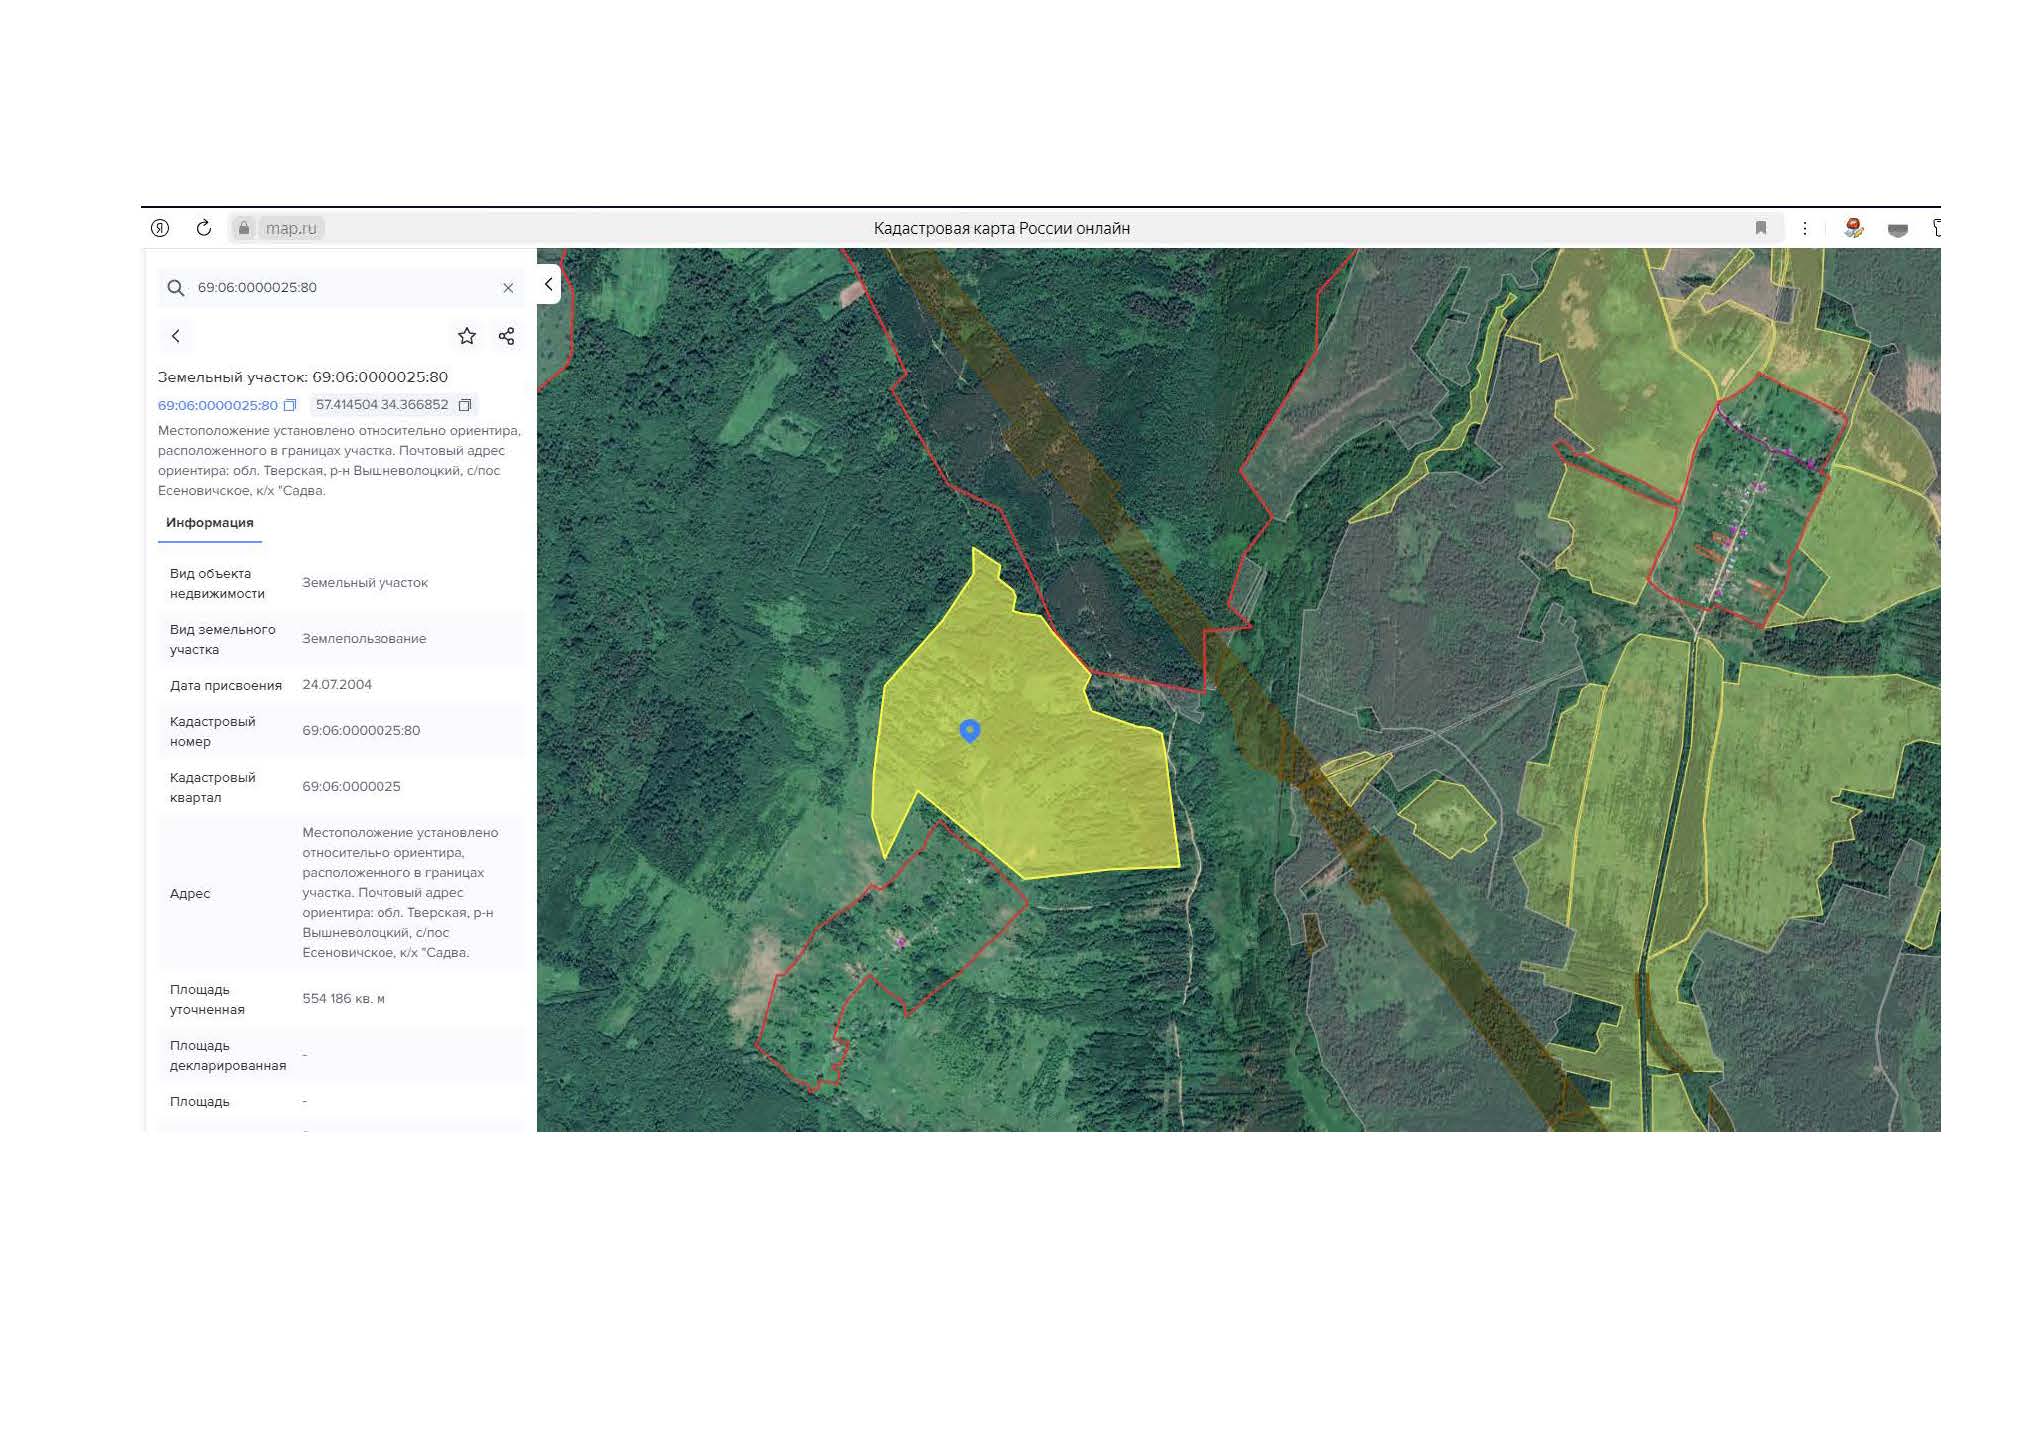This screenshot has height=1439, width=2035.
Task: Select the value Землепользование
Action: pyautogui.click(x=364, y=639)
